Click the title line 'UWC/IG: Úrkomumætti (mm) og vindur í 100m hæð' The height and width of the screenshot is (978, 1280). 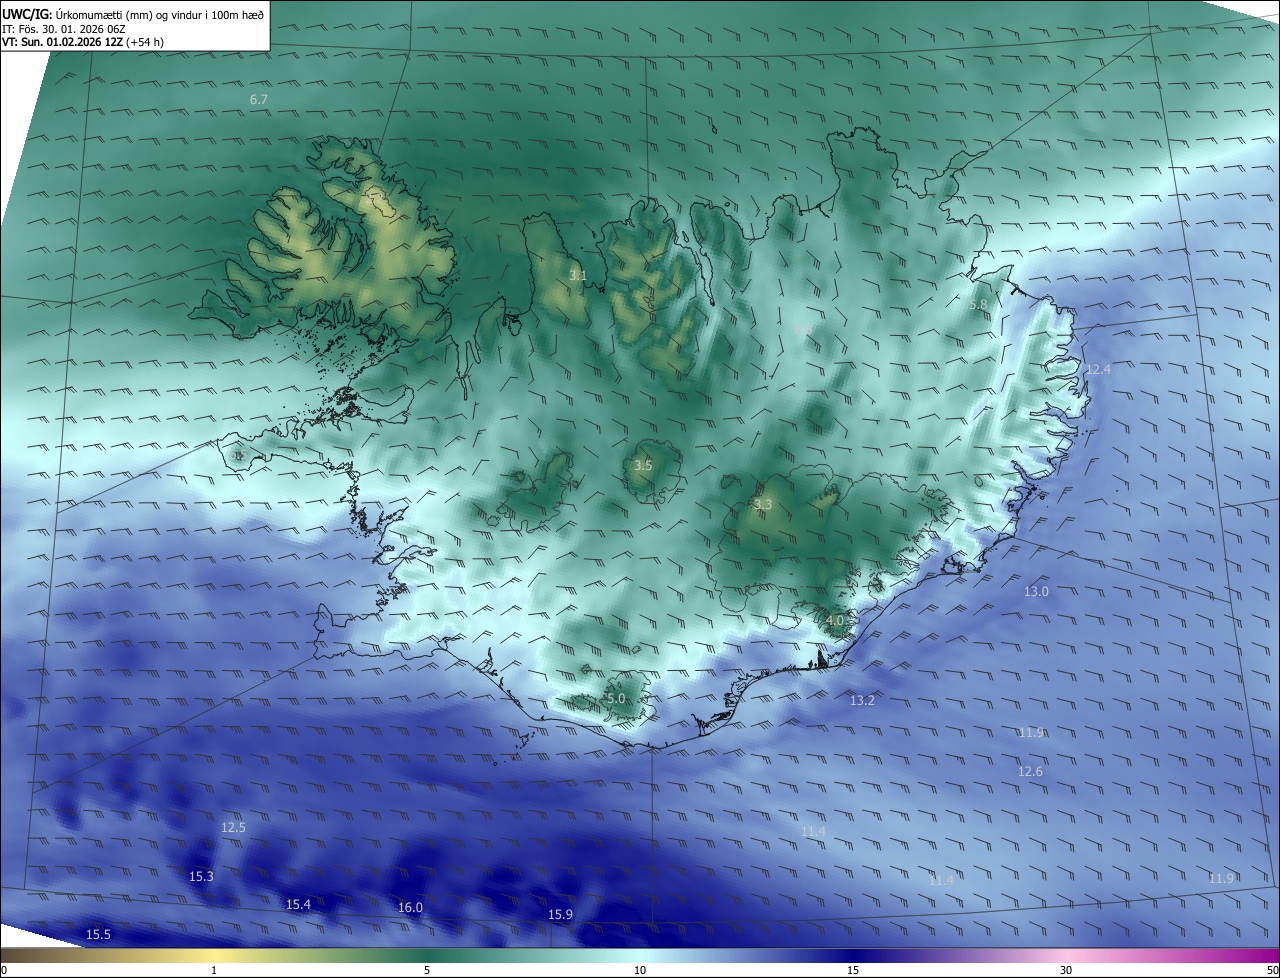pos(133,14)
